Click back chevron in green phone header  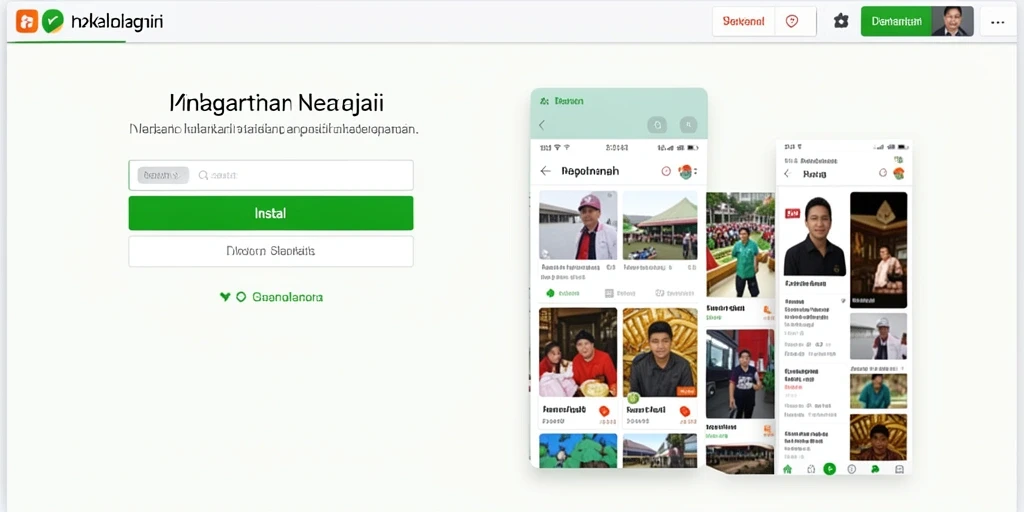541,125
